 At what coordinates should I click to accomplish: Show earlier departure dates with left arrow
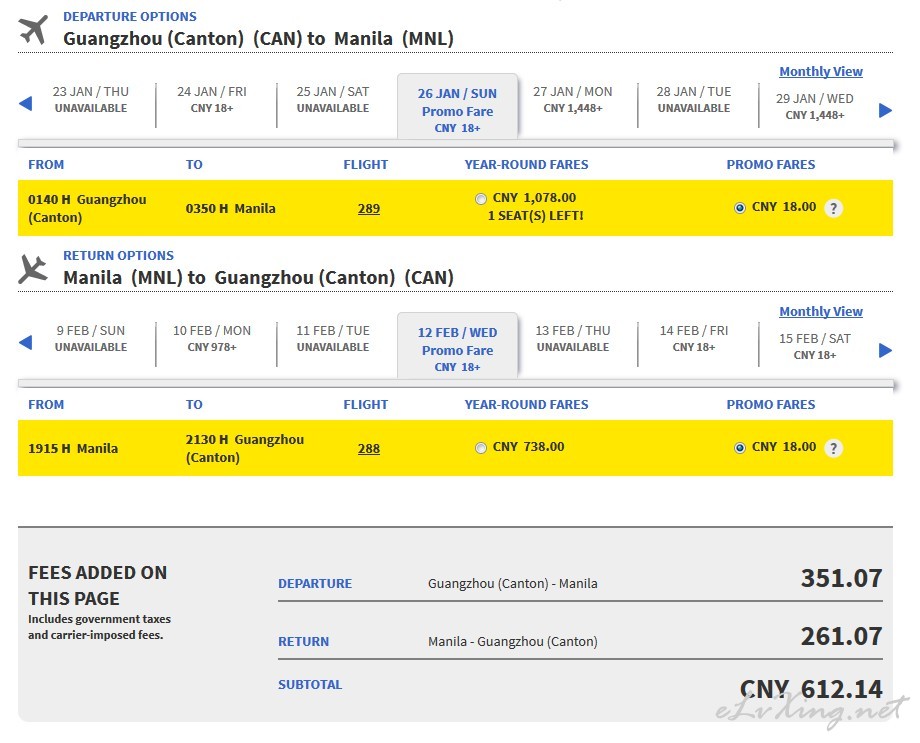tap(25, 104)
